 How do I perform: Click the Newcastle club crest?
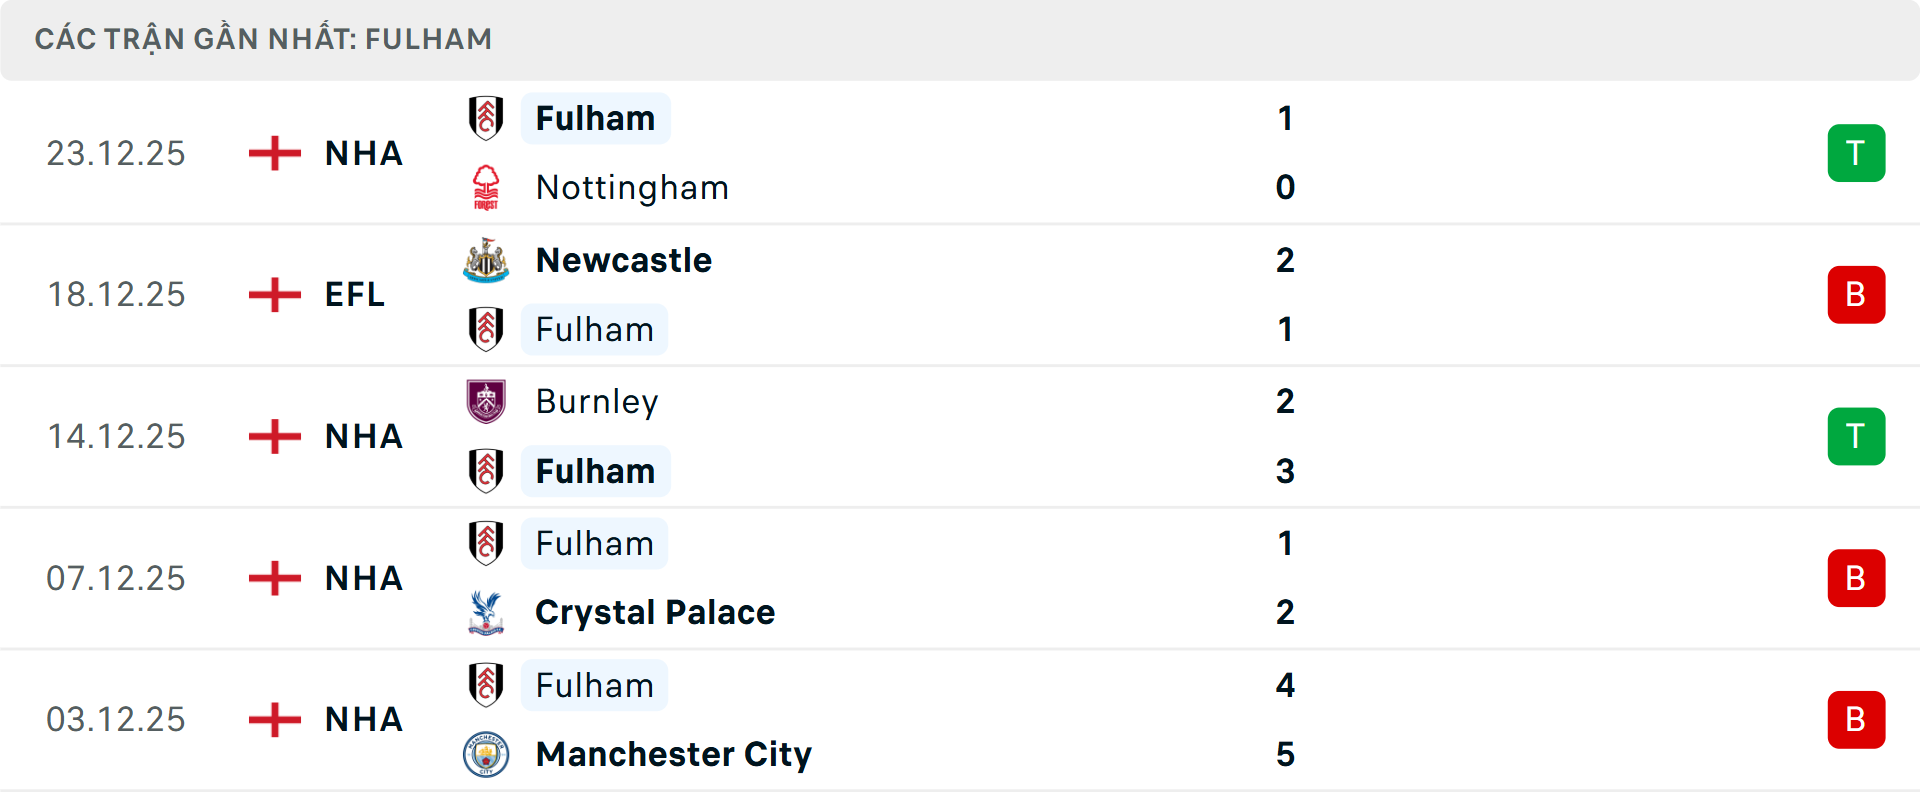487,259
